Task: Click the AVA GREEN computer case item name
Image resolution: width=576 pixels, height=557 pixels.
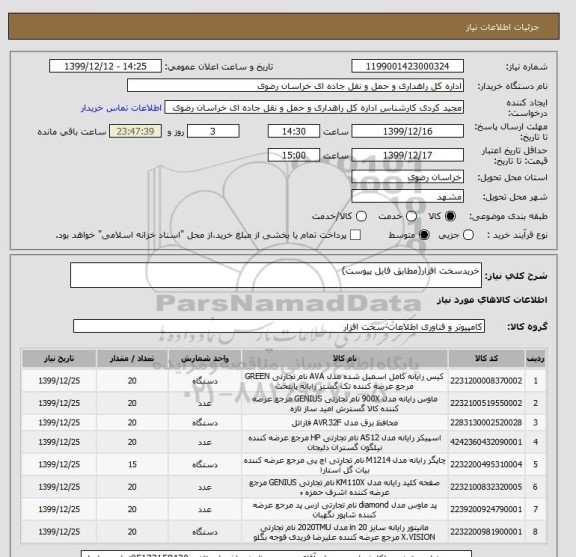Action: (345, 381)
